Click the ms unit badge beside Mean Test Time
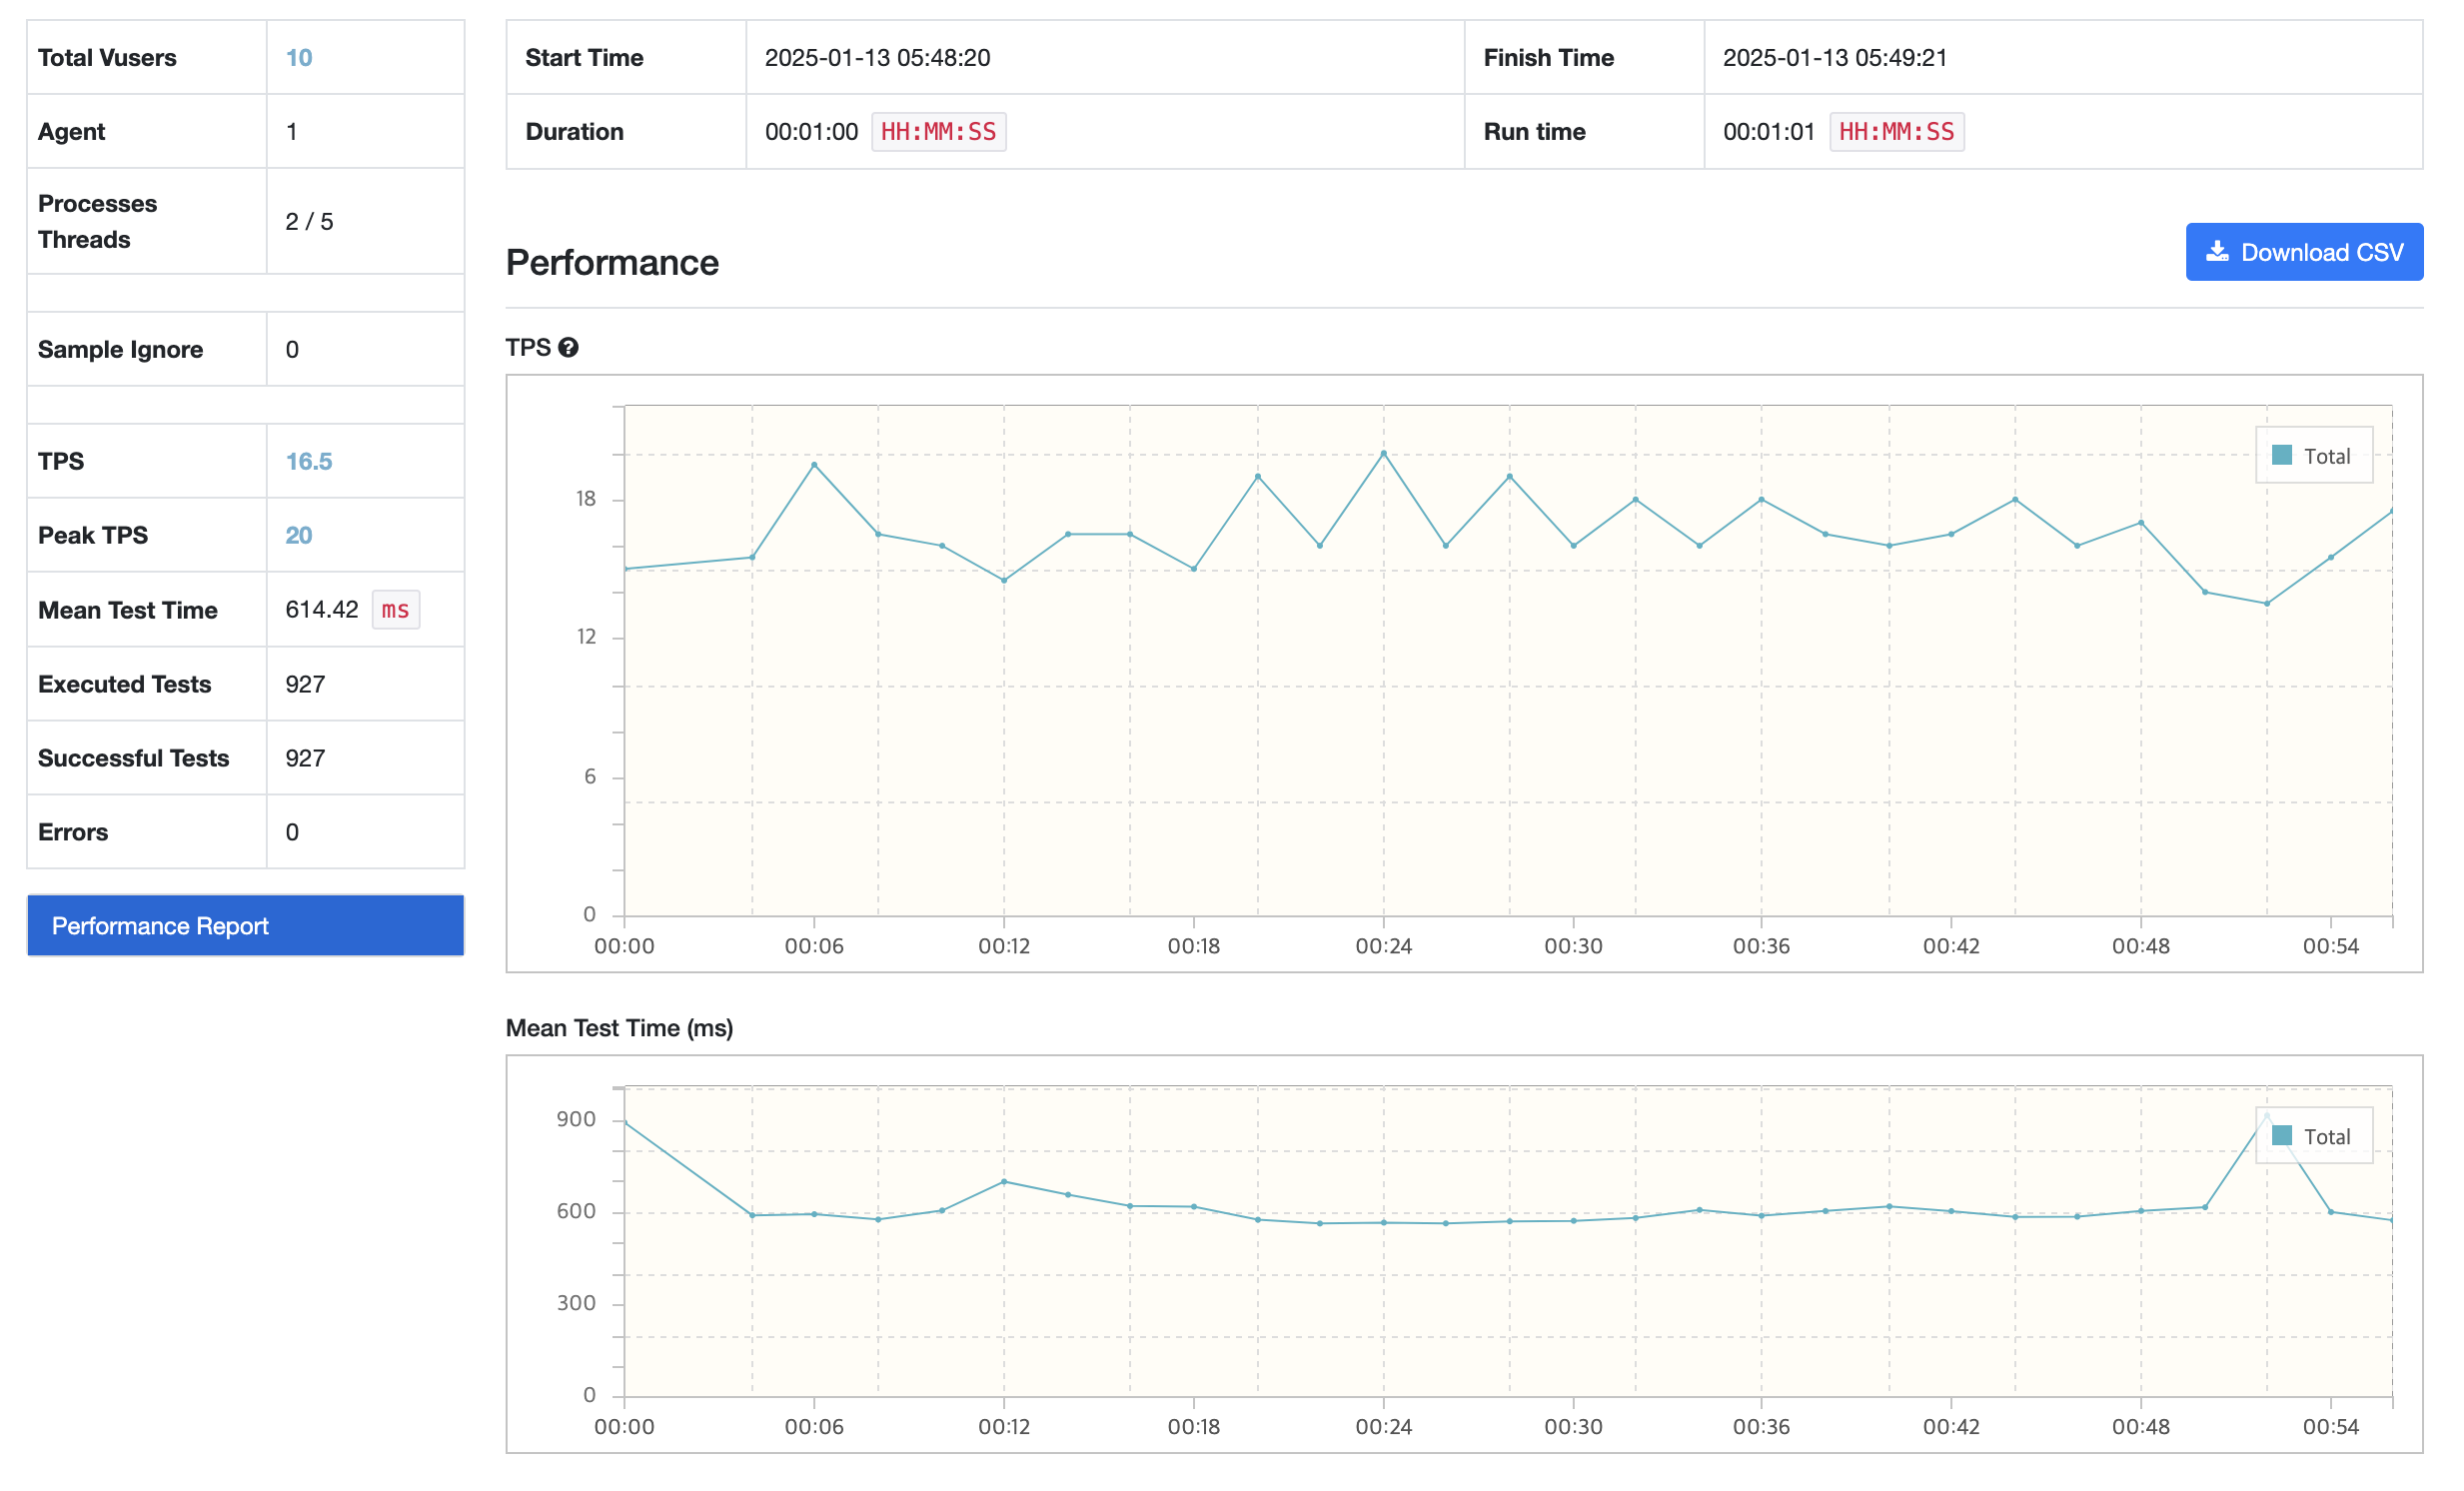The width and height of the screenshot is (2464, 1491). tap(395, 610)
